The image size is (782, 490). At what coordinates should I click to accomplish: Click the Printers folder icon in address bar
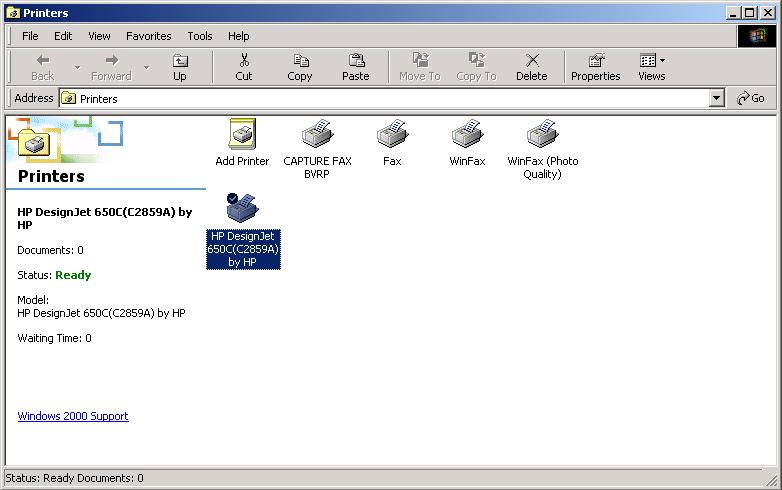[x=68, y=99]
